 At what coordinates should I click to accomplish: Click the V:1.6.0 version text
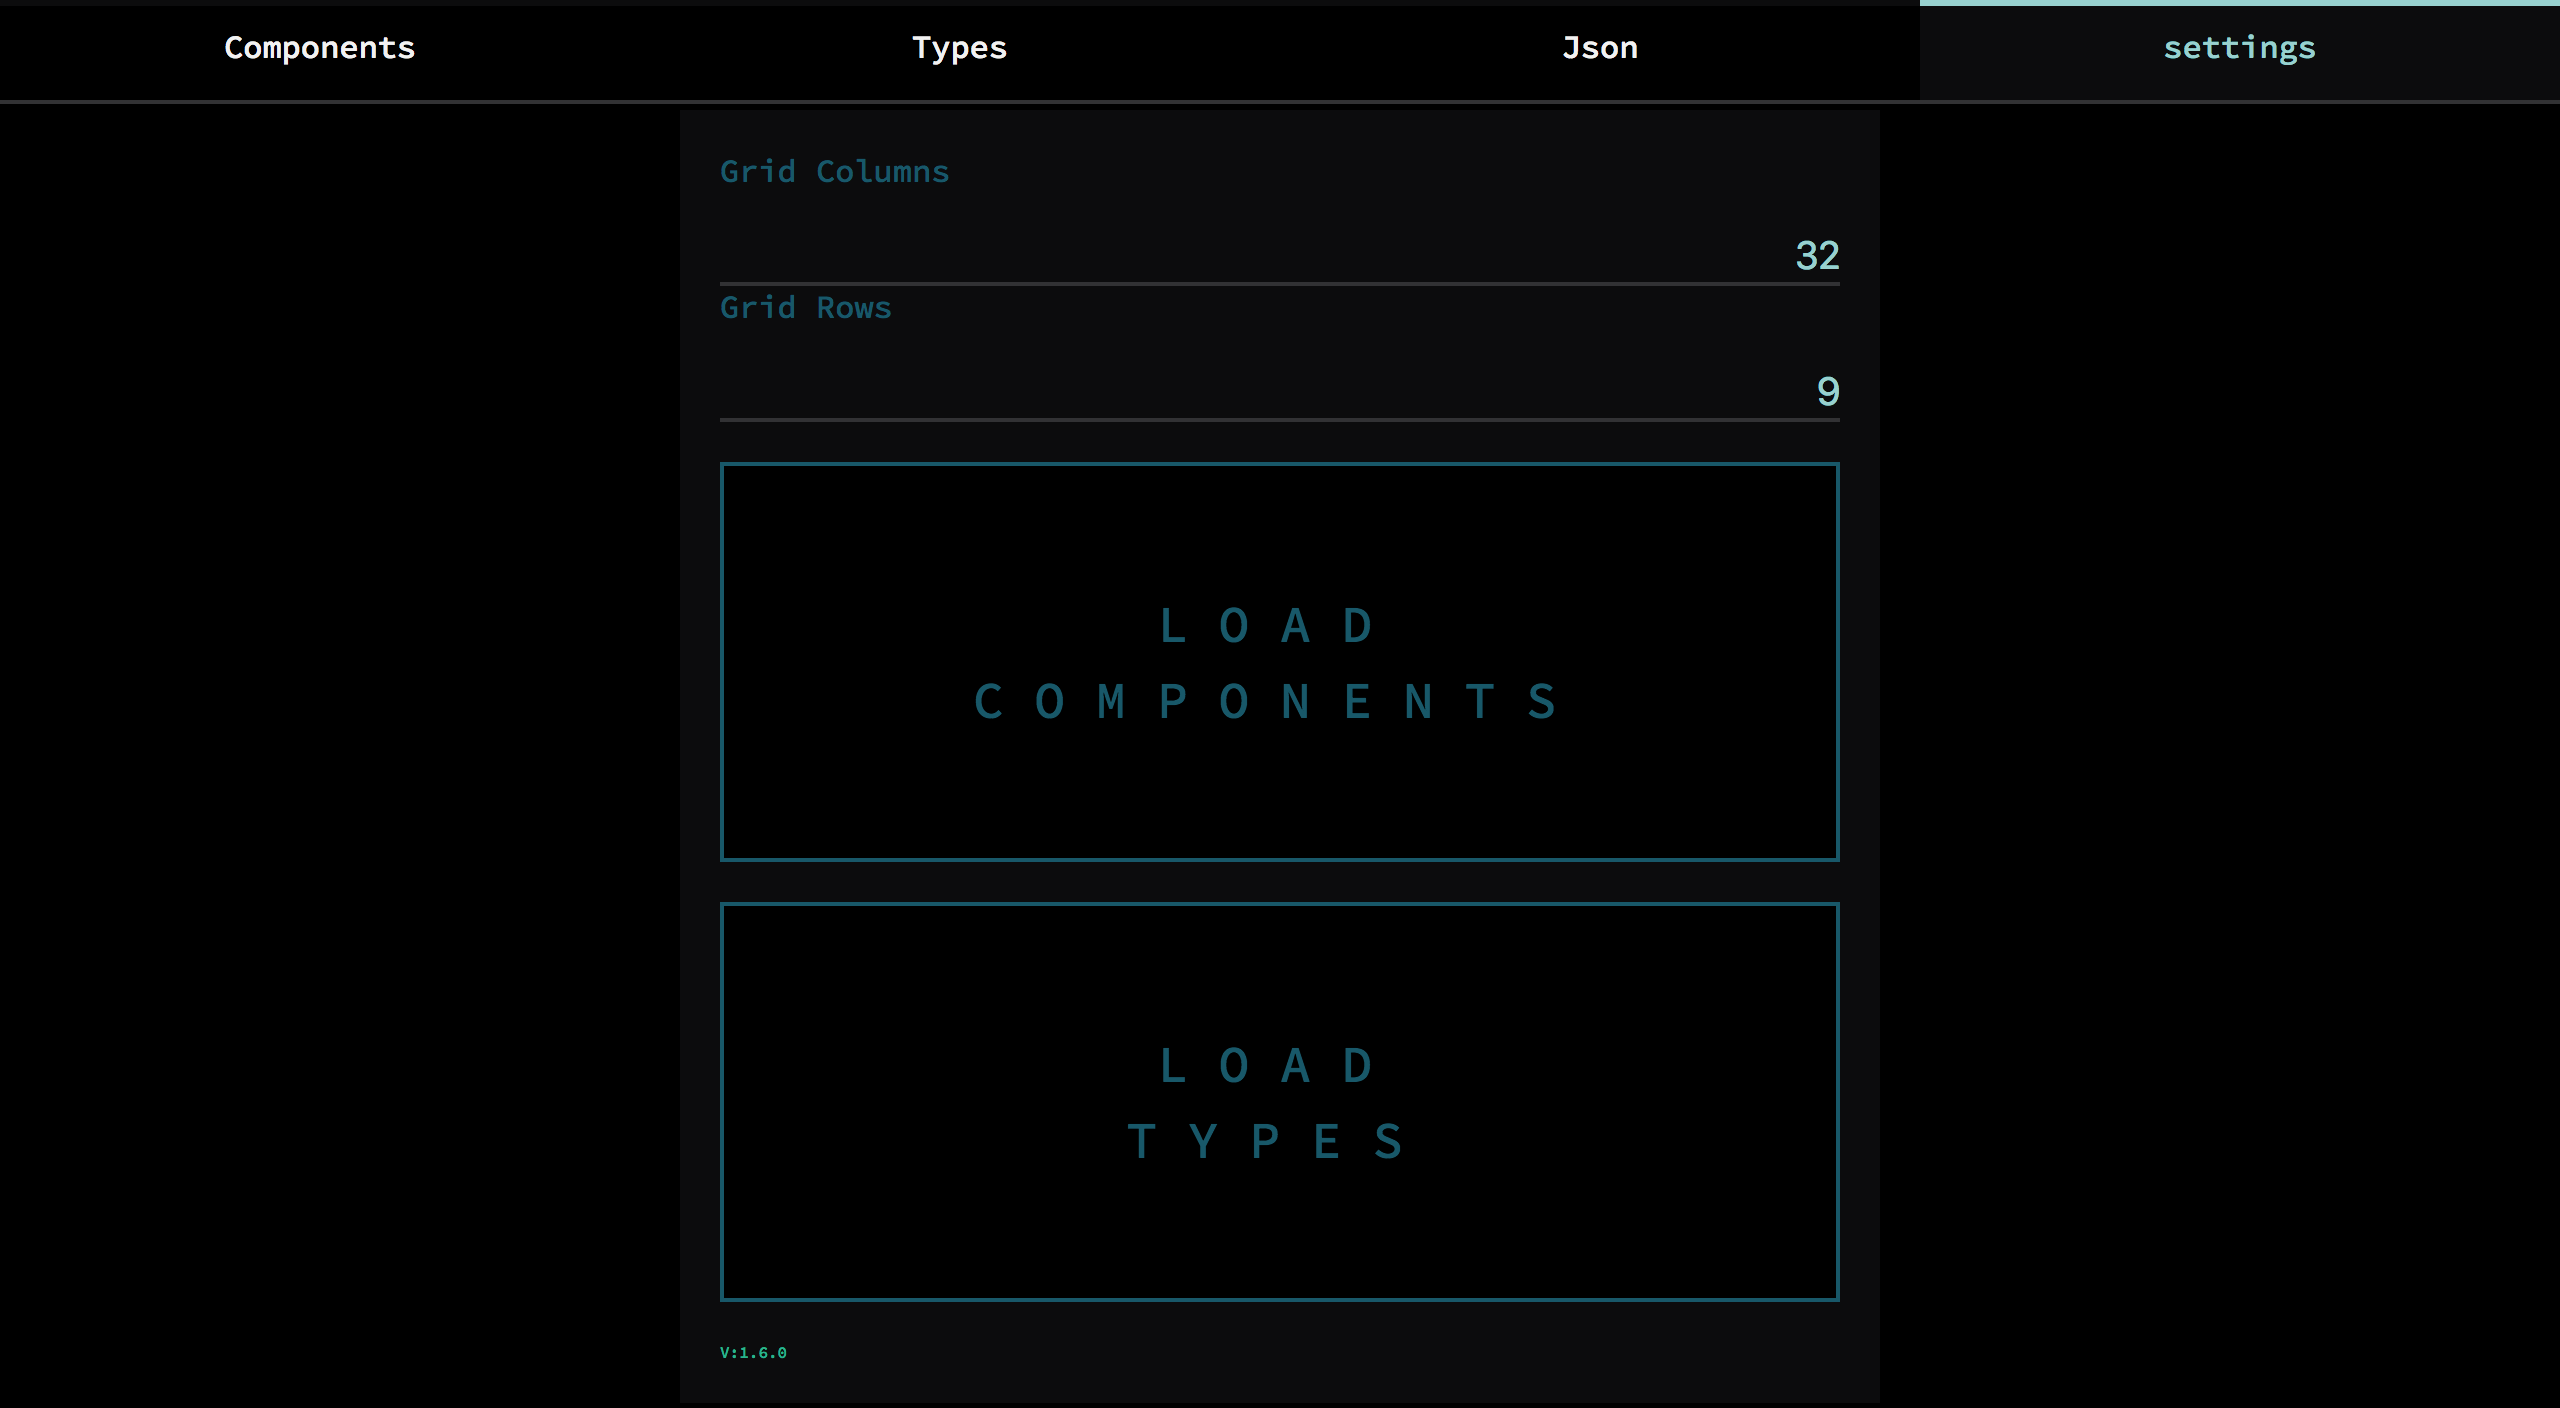[753, 1352]
